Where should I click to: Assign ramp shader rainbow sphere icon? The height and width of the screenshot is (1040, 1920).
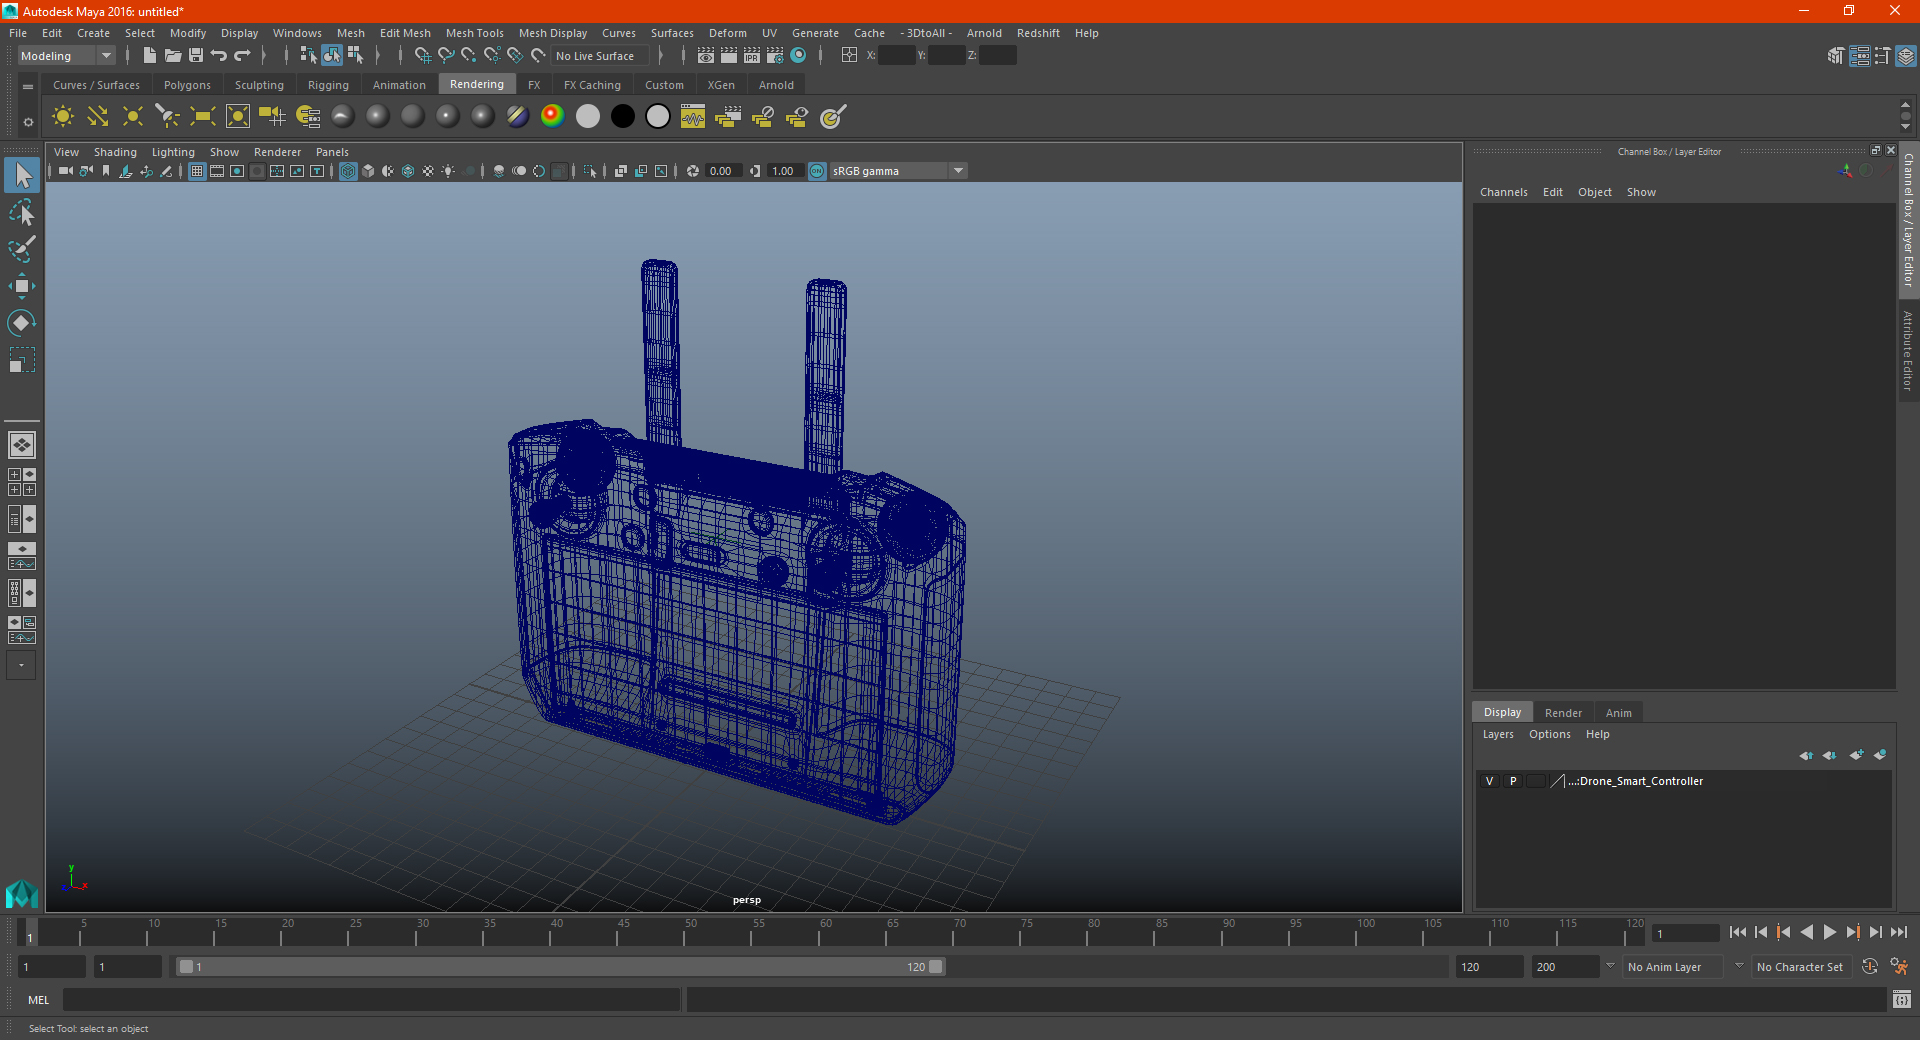click(552, 116)
